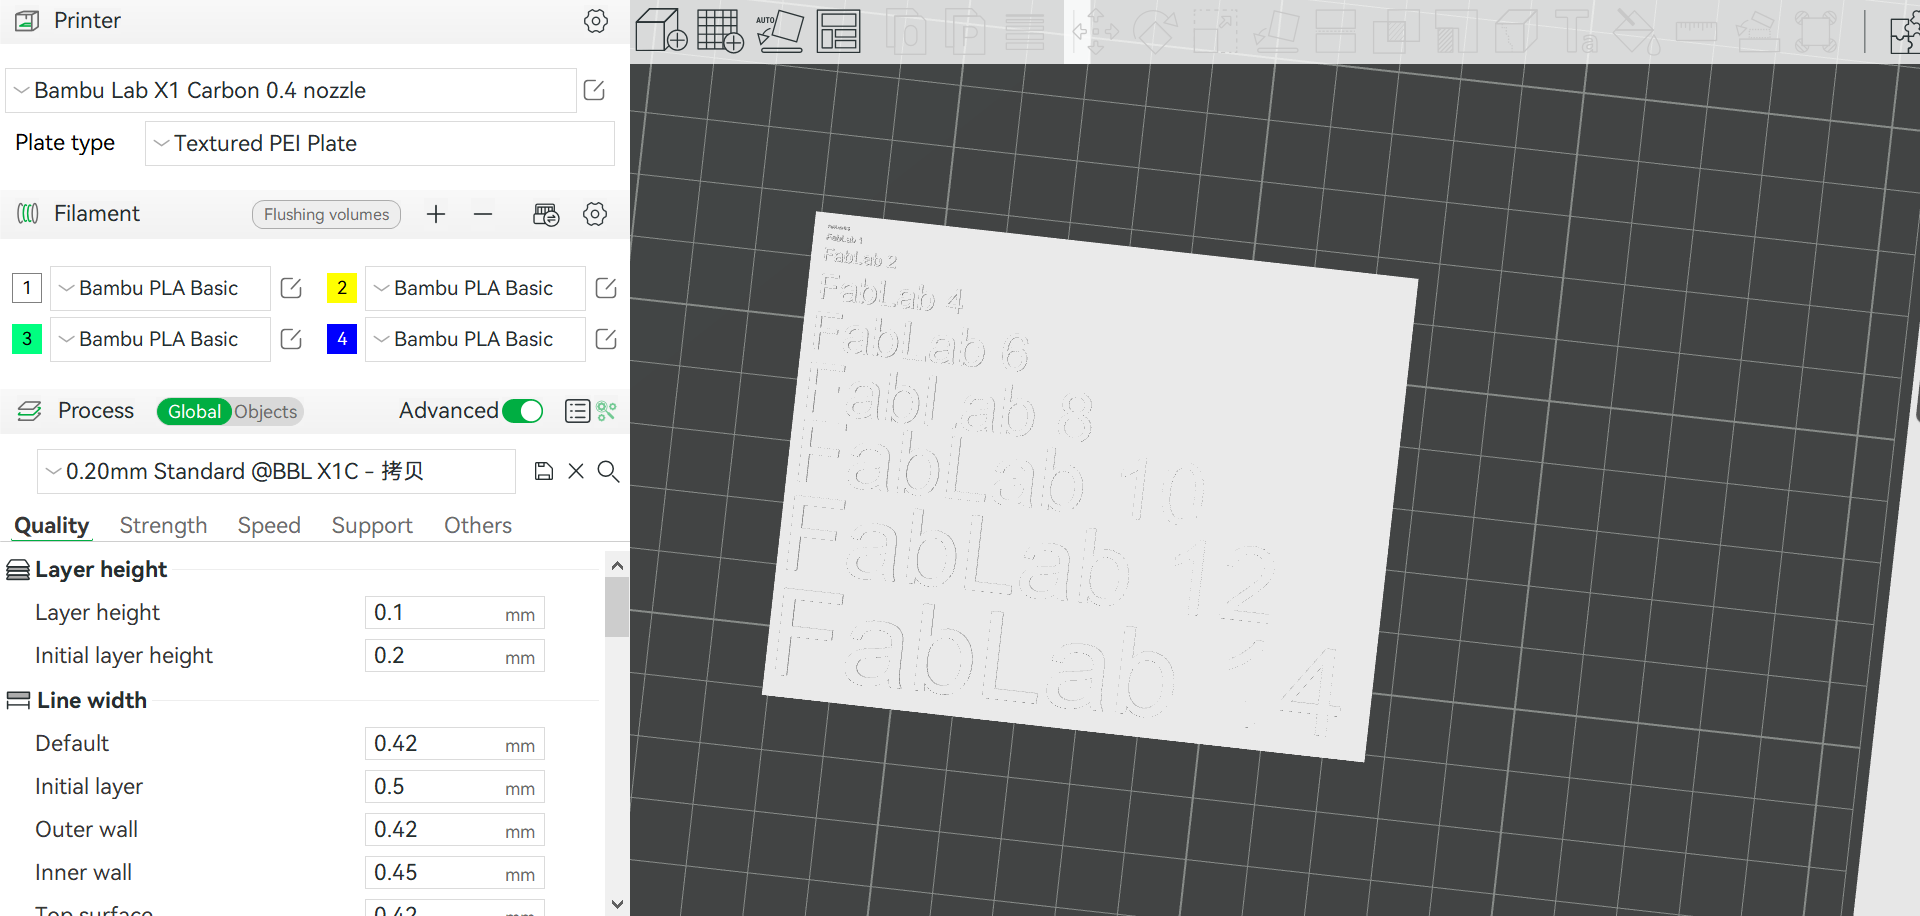Image resolution: width=1920 pixels, height=916 pixels.
Task: Select the Color painting bucket tool
Action: (x=1637, y=31)
